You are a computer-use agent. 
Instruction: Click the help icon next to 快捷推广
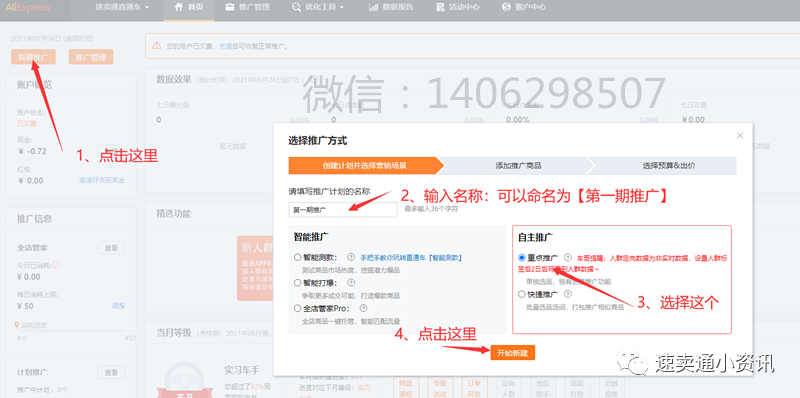(x=568, y=294)
